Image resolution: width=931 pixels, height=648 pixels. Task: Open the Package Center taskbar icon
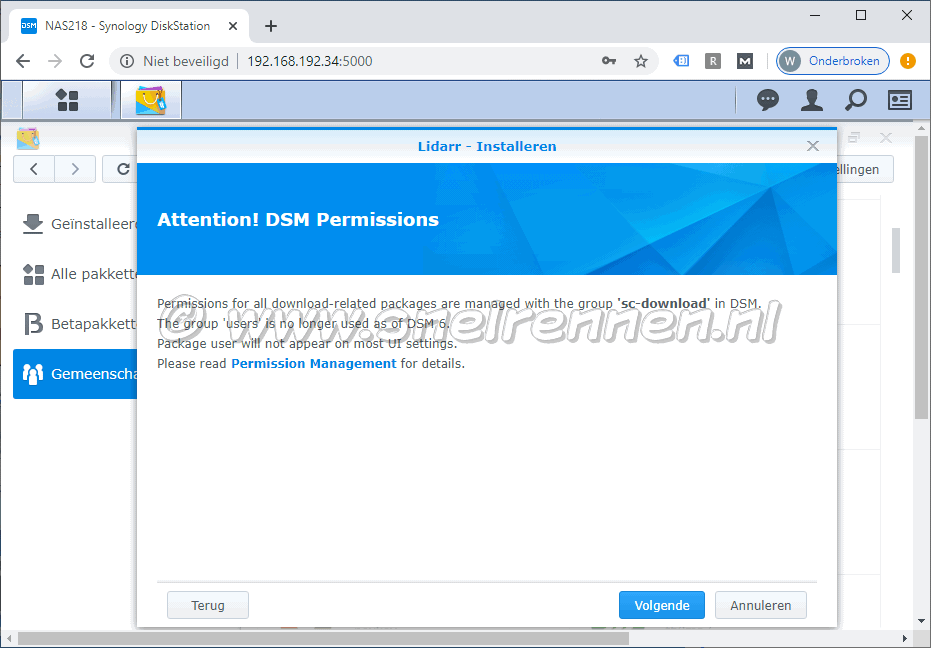pos(151,100)
